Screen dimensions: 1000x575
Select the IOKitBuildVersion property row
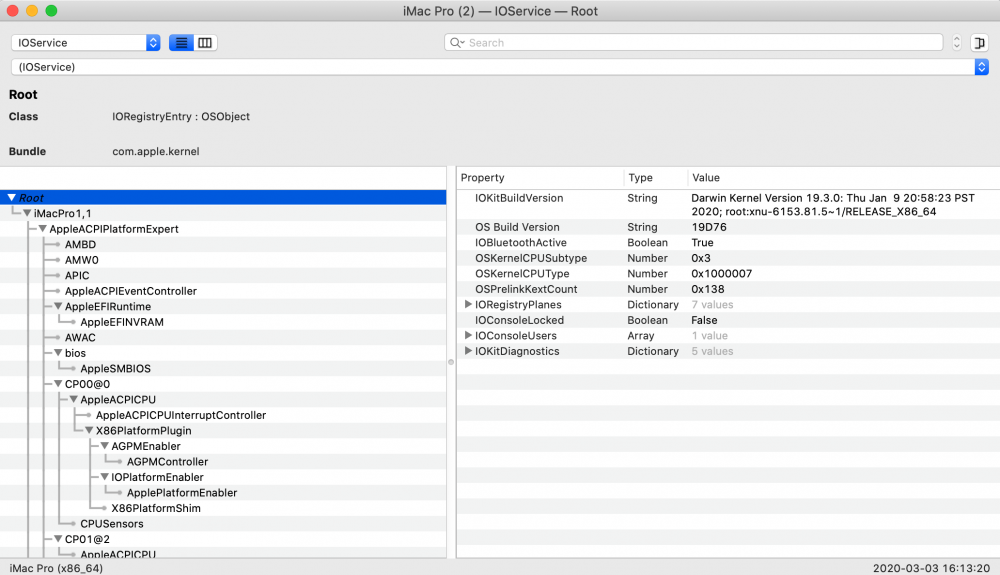728,205
